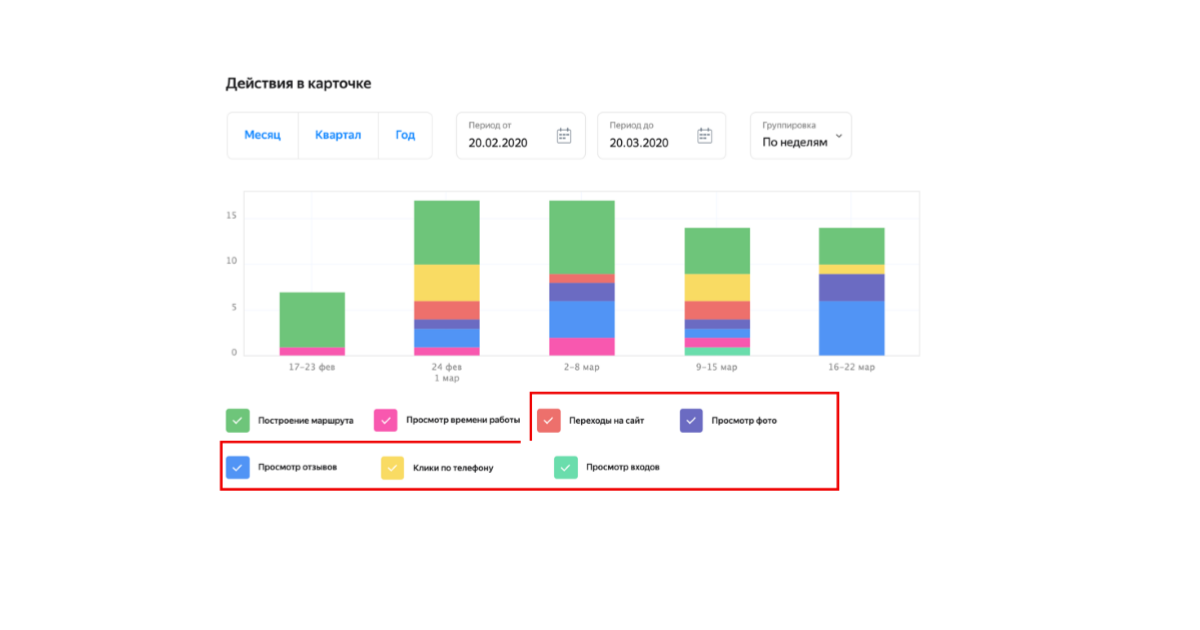Viewport: 1200px width, 630px height.
Task: Uncheck the 'Просмотр отзывов' blue checkbox
Action: point(237,467)
